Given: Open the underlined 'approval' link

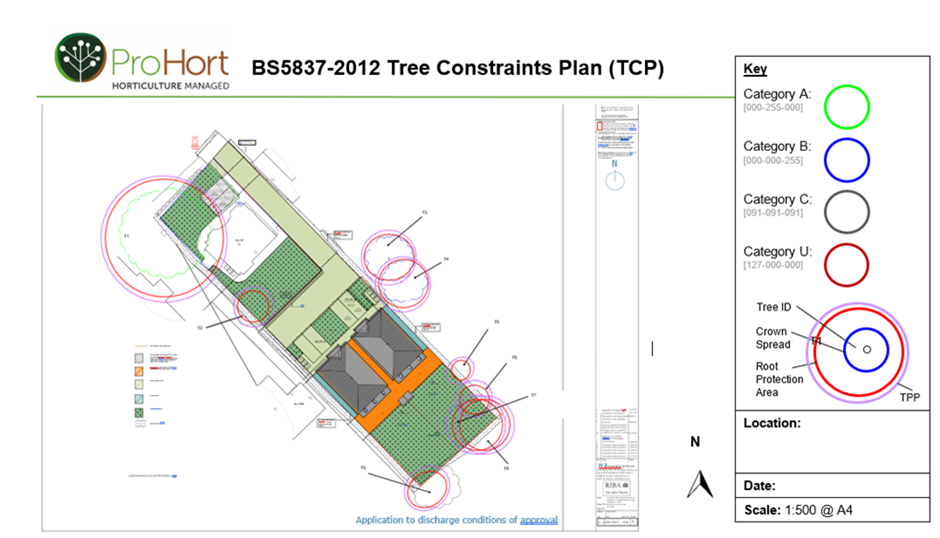Looking at the screenshot, I should (538, 520).
